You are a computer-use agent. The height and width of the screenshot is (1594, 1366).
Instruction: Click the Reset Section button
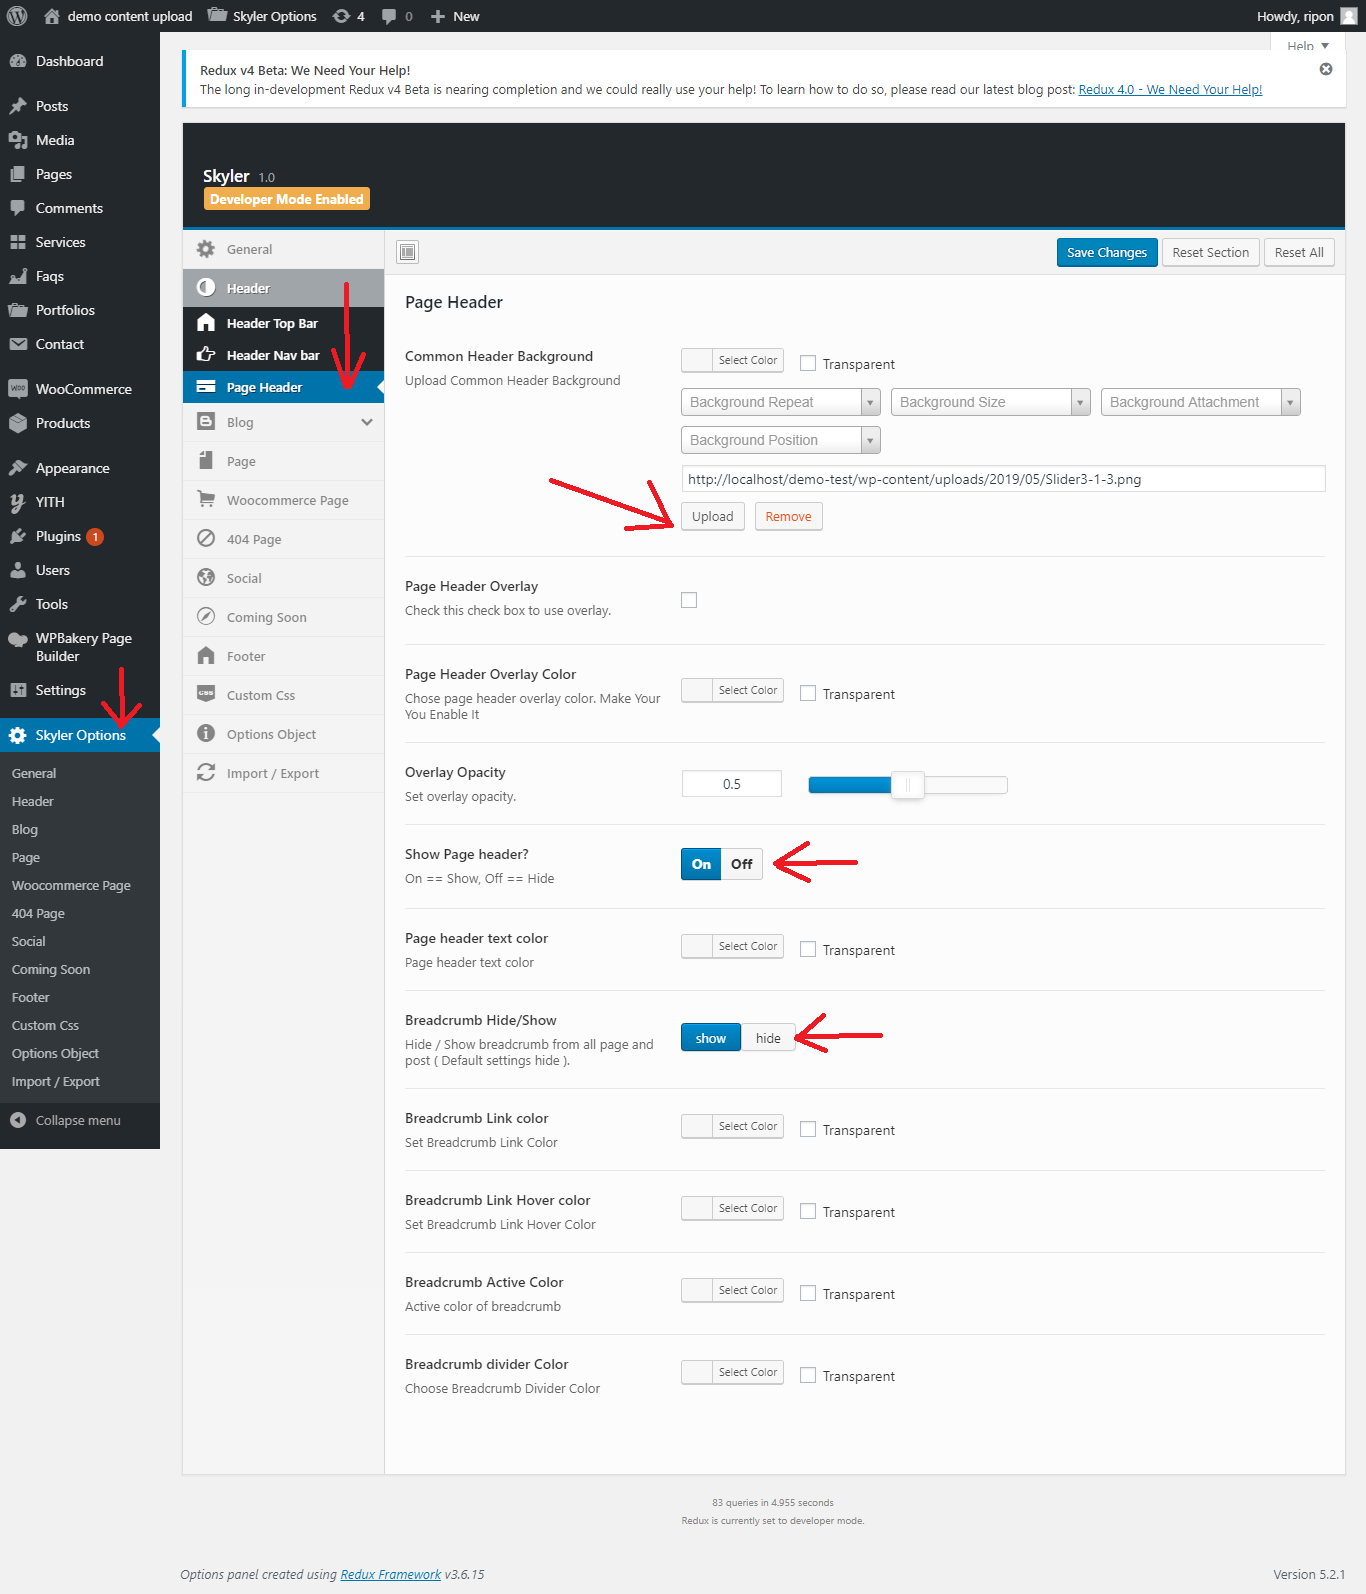coord(1211,252)
